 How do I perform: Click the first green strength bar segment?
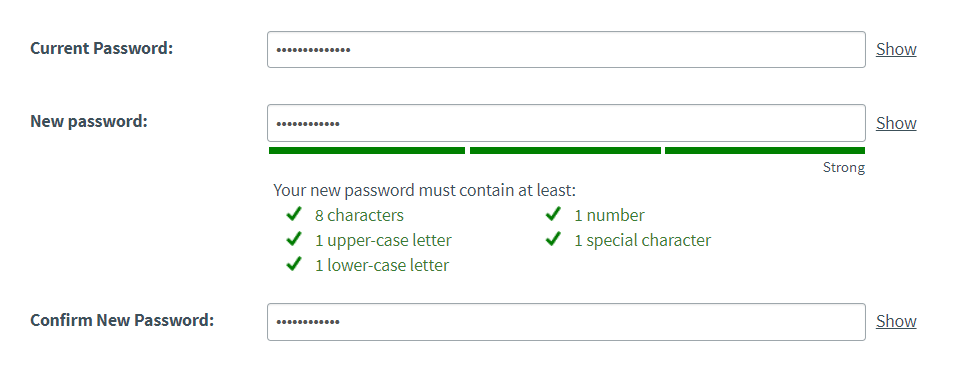[x=366, y=150]
